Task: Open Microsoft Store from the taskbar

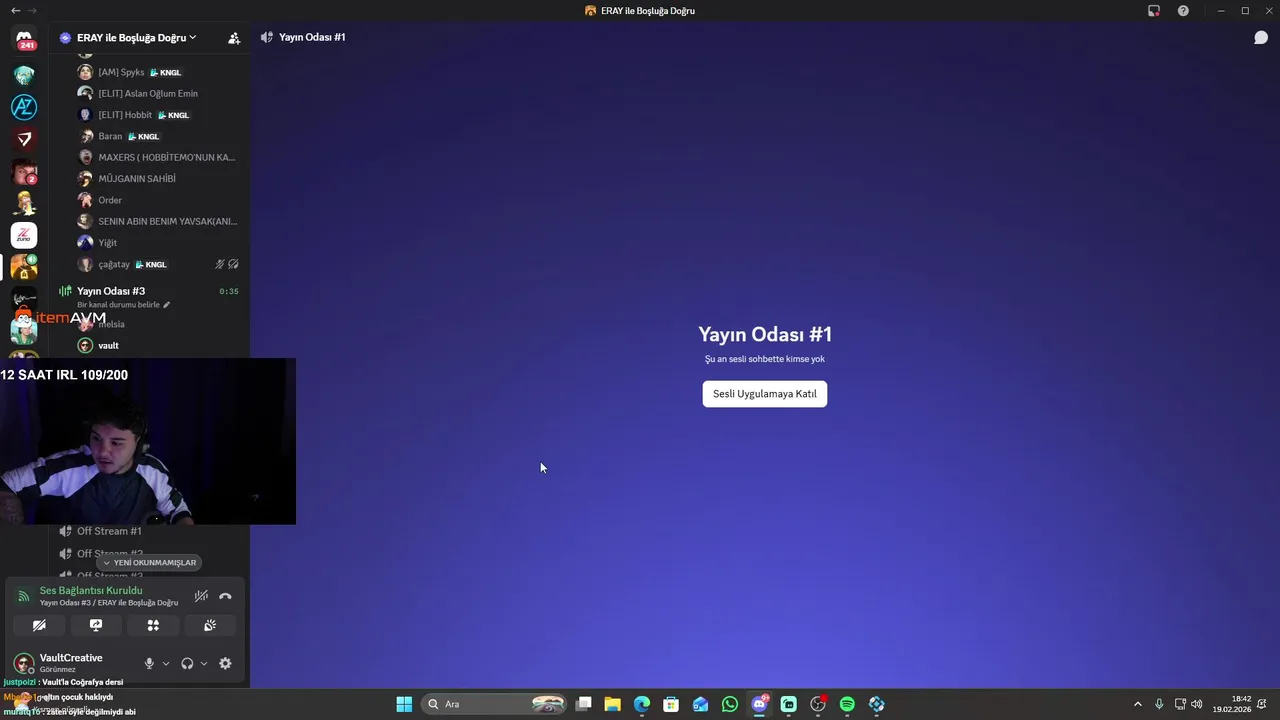Action: pyautogui.click(x=671, y=704)
